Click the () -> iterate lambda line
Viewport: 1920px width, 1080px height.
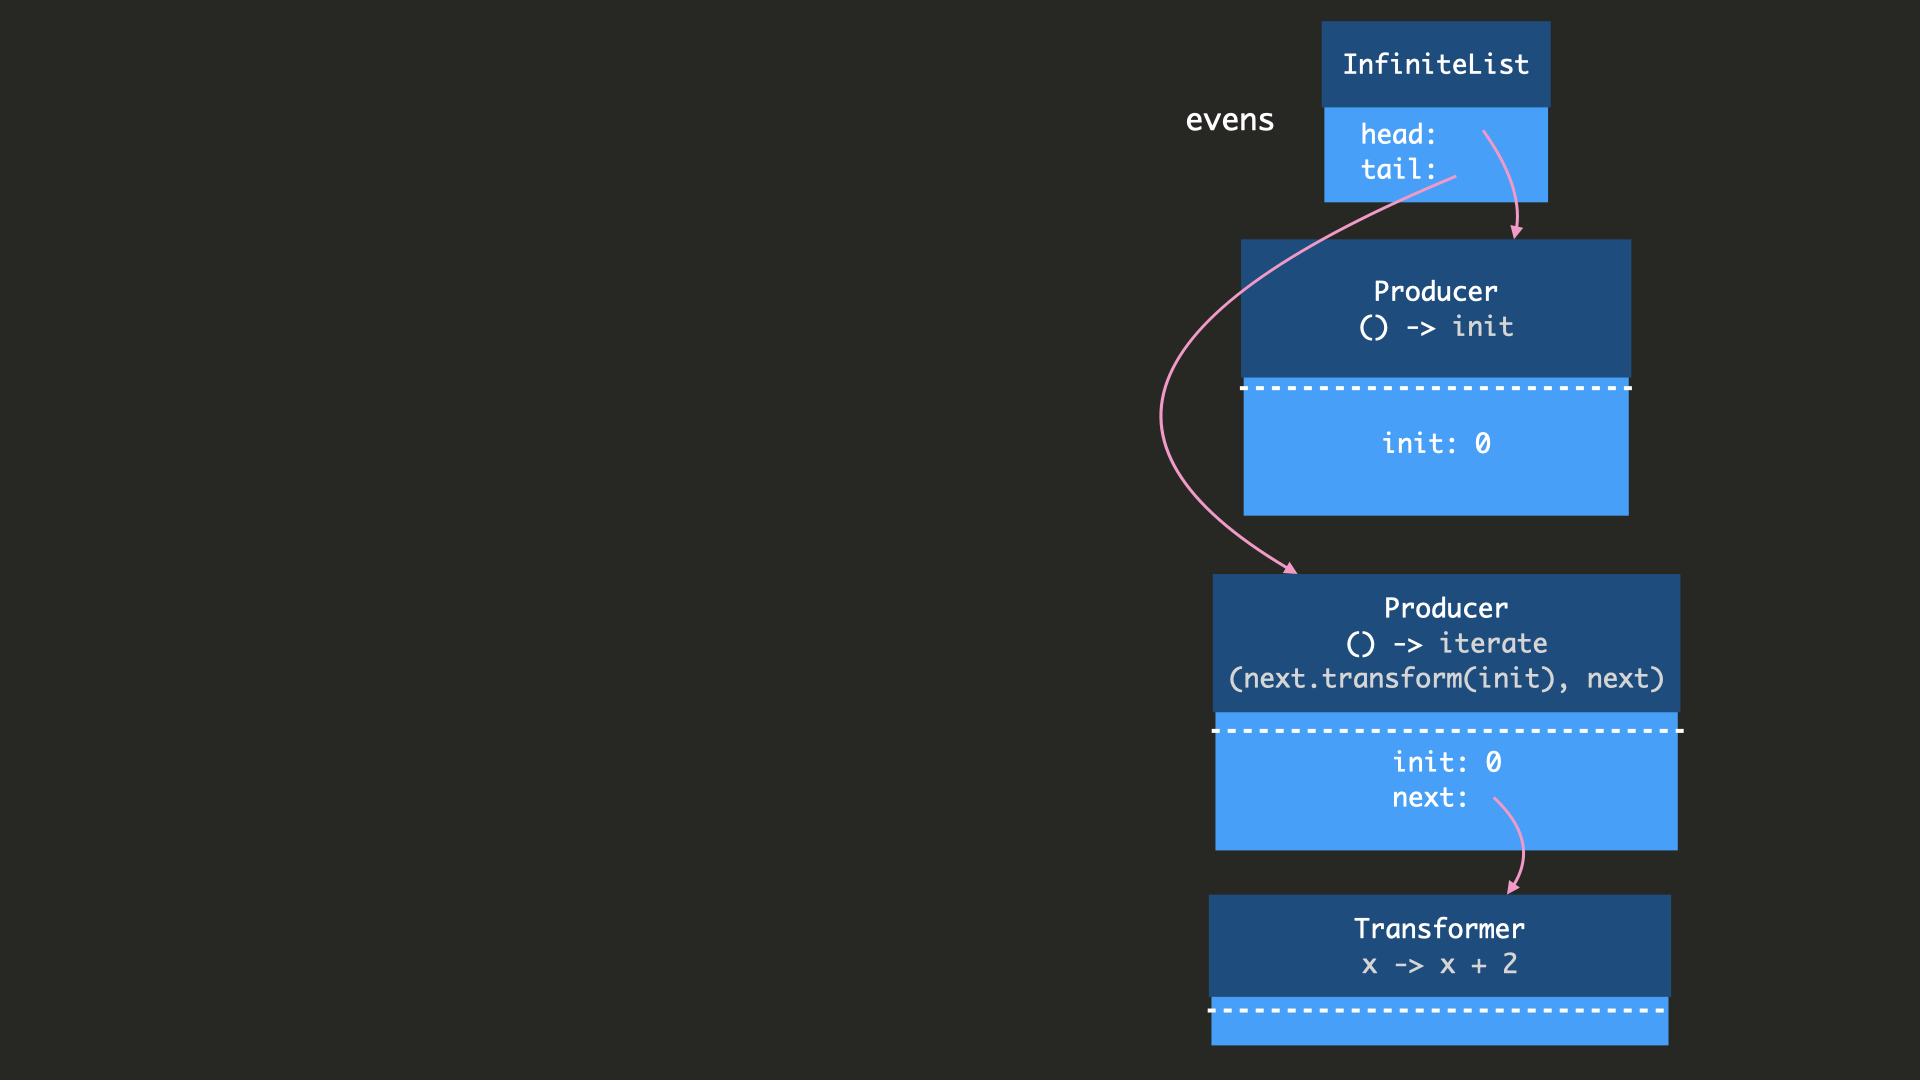tap(1446, 643)
